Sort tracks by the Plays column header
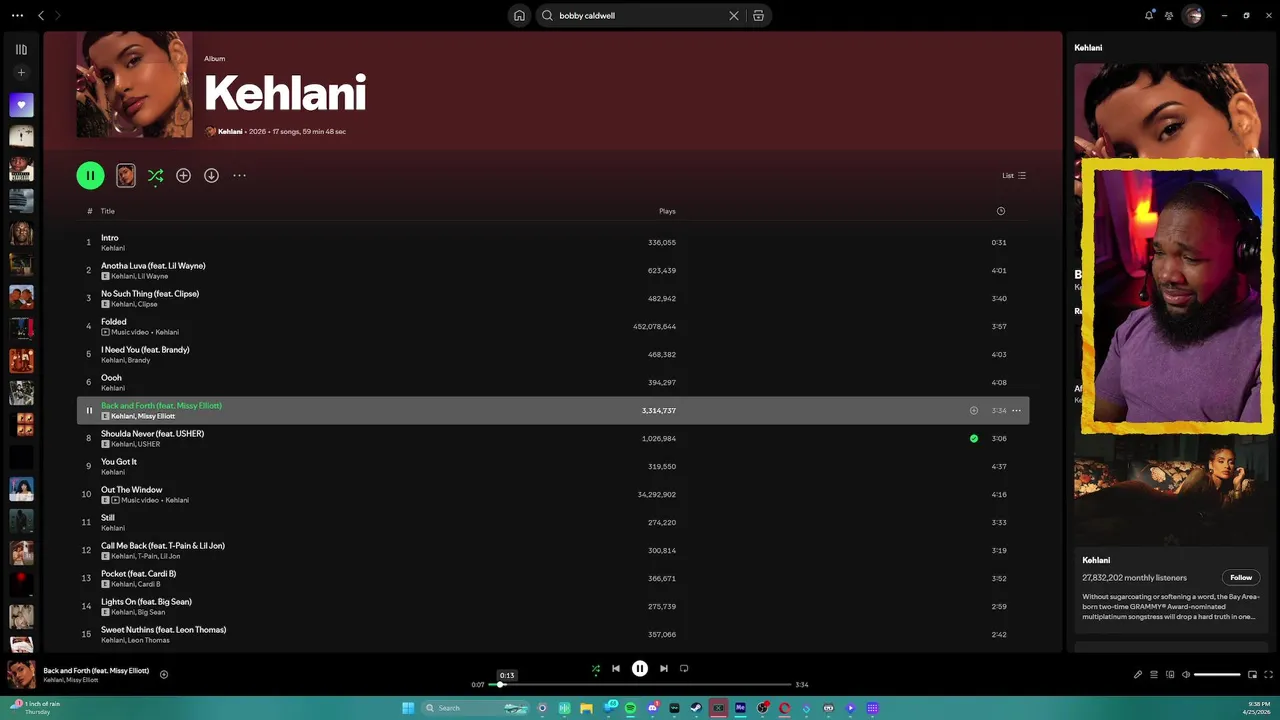1280x720 pixels. coord(667,211)
